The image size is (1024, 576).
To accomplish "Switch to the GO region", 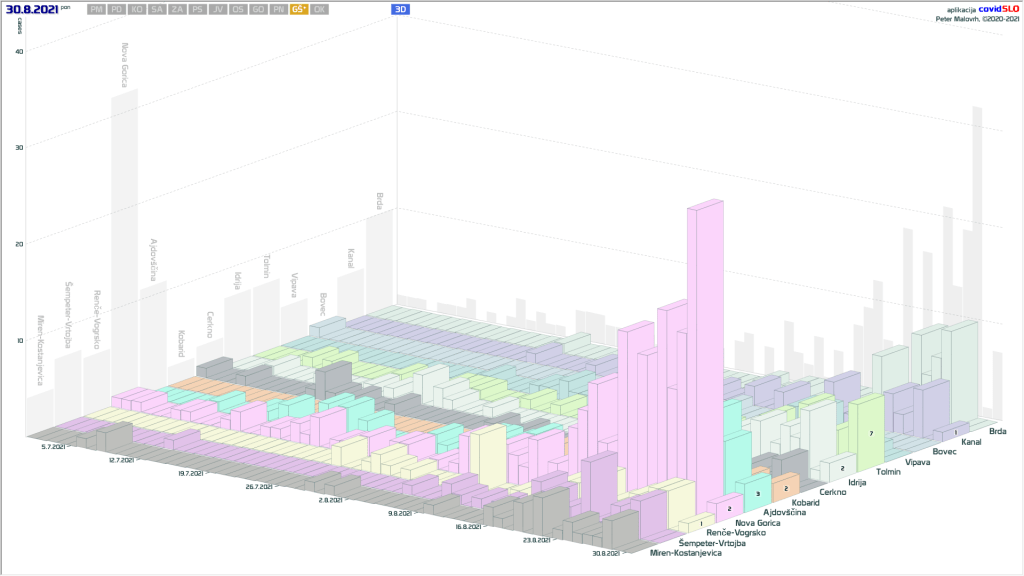I will (258, 9).
